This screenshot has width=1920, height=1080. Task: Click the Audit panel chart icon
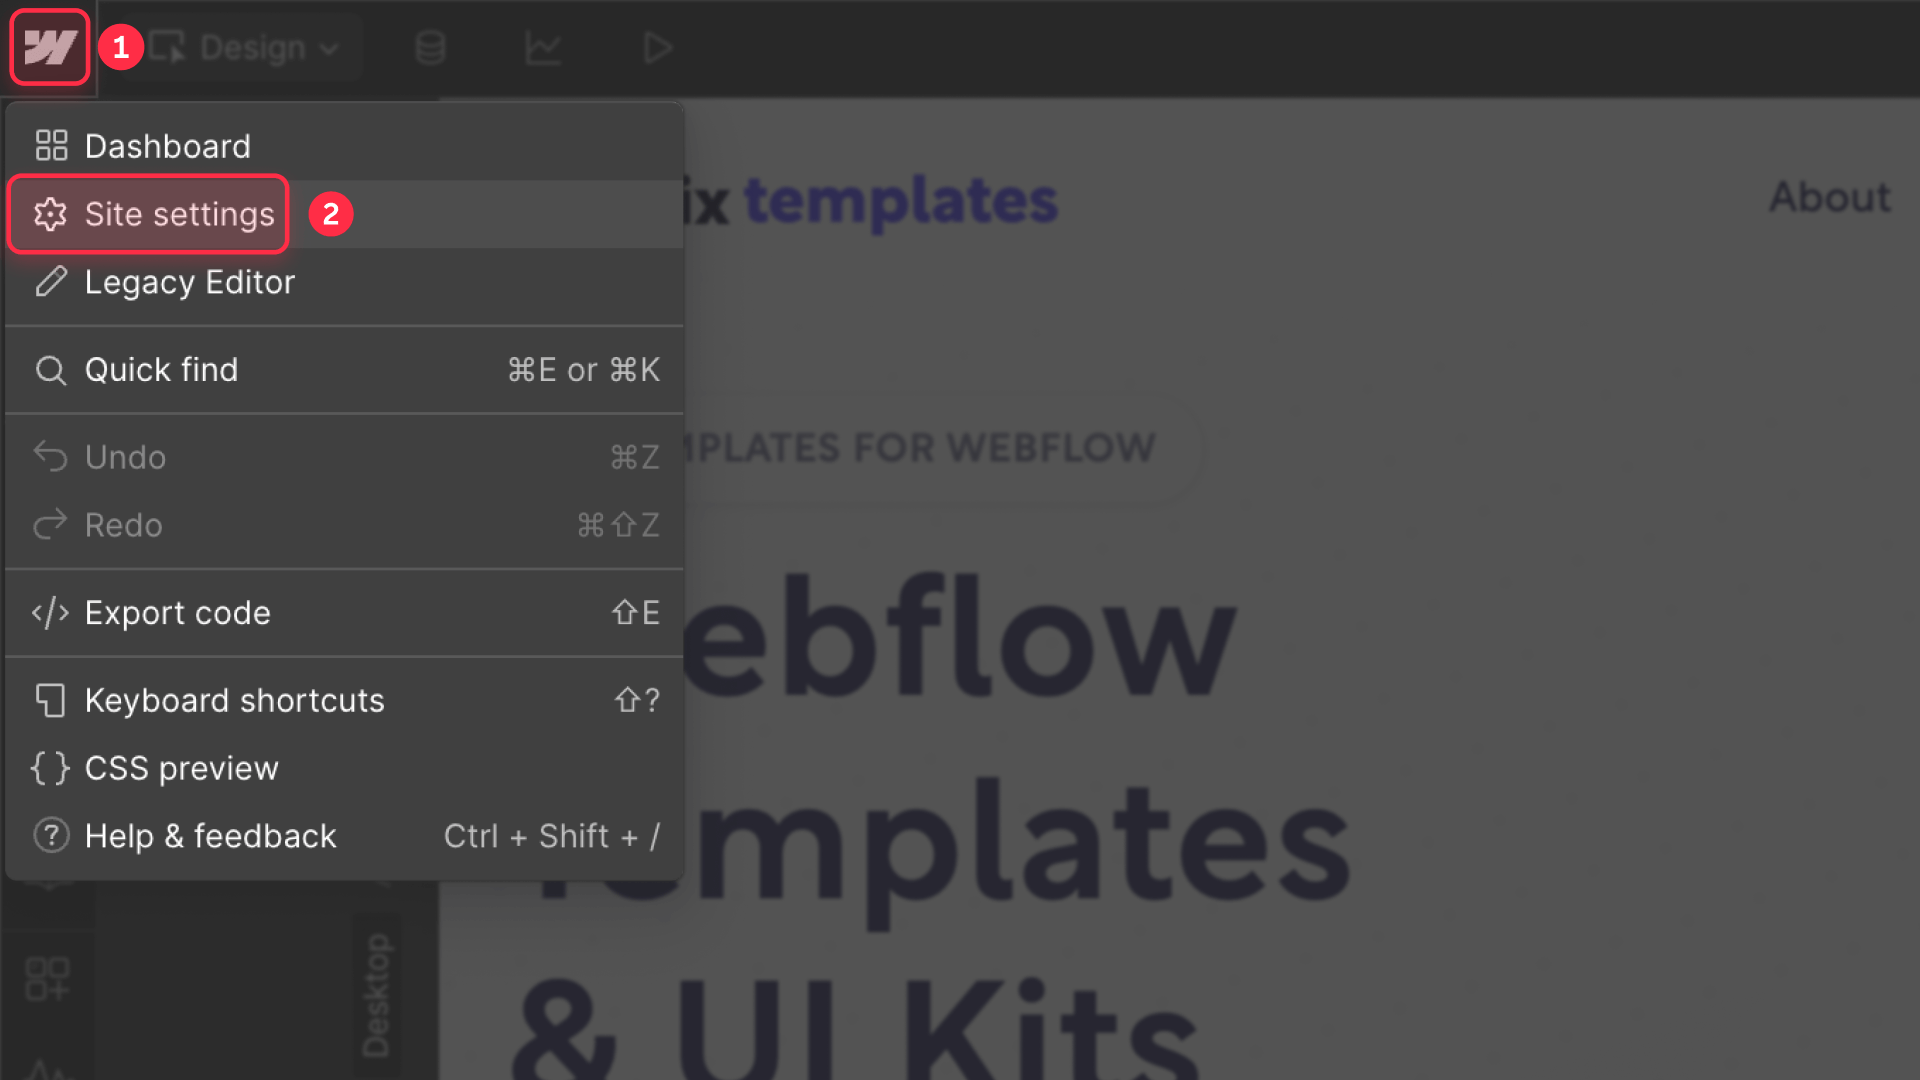coord(543,48)
